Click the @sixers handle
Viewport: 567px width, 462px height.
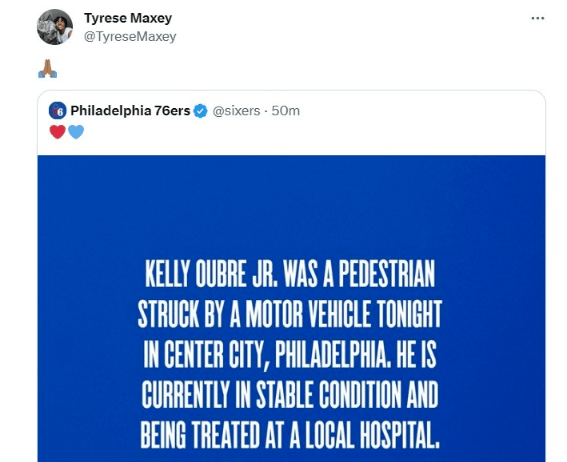(236, 111)
